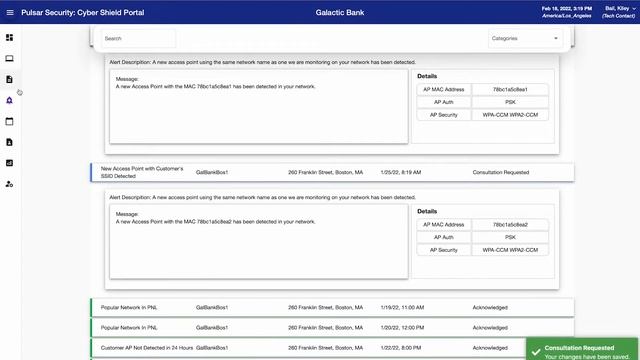The width and height of the screenshot is (640, 360).
Task: Collapse the 1/25/22 8:19 AM SSID alert row
Action: click(332, 172)
